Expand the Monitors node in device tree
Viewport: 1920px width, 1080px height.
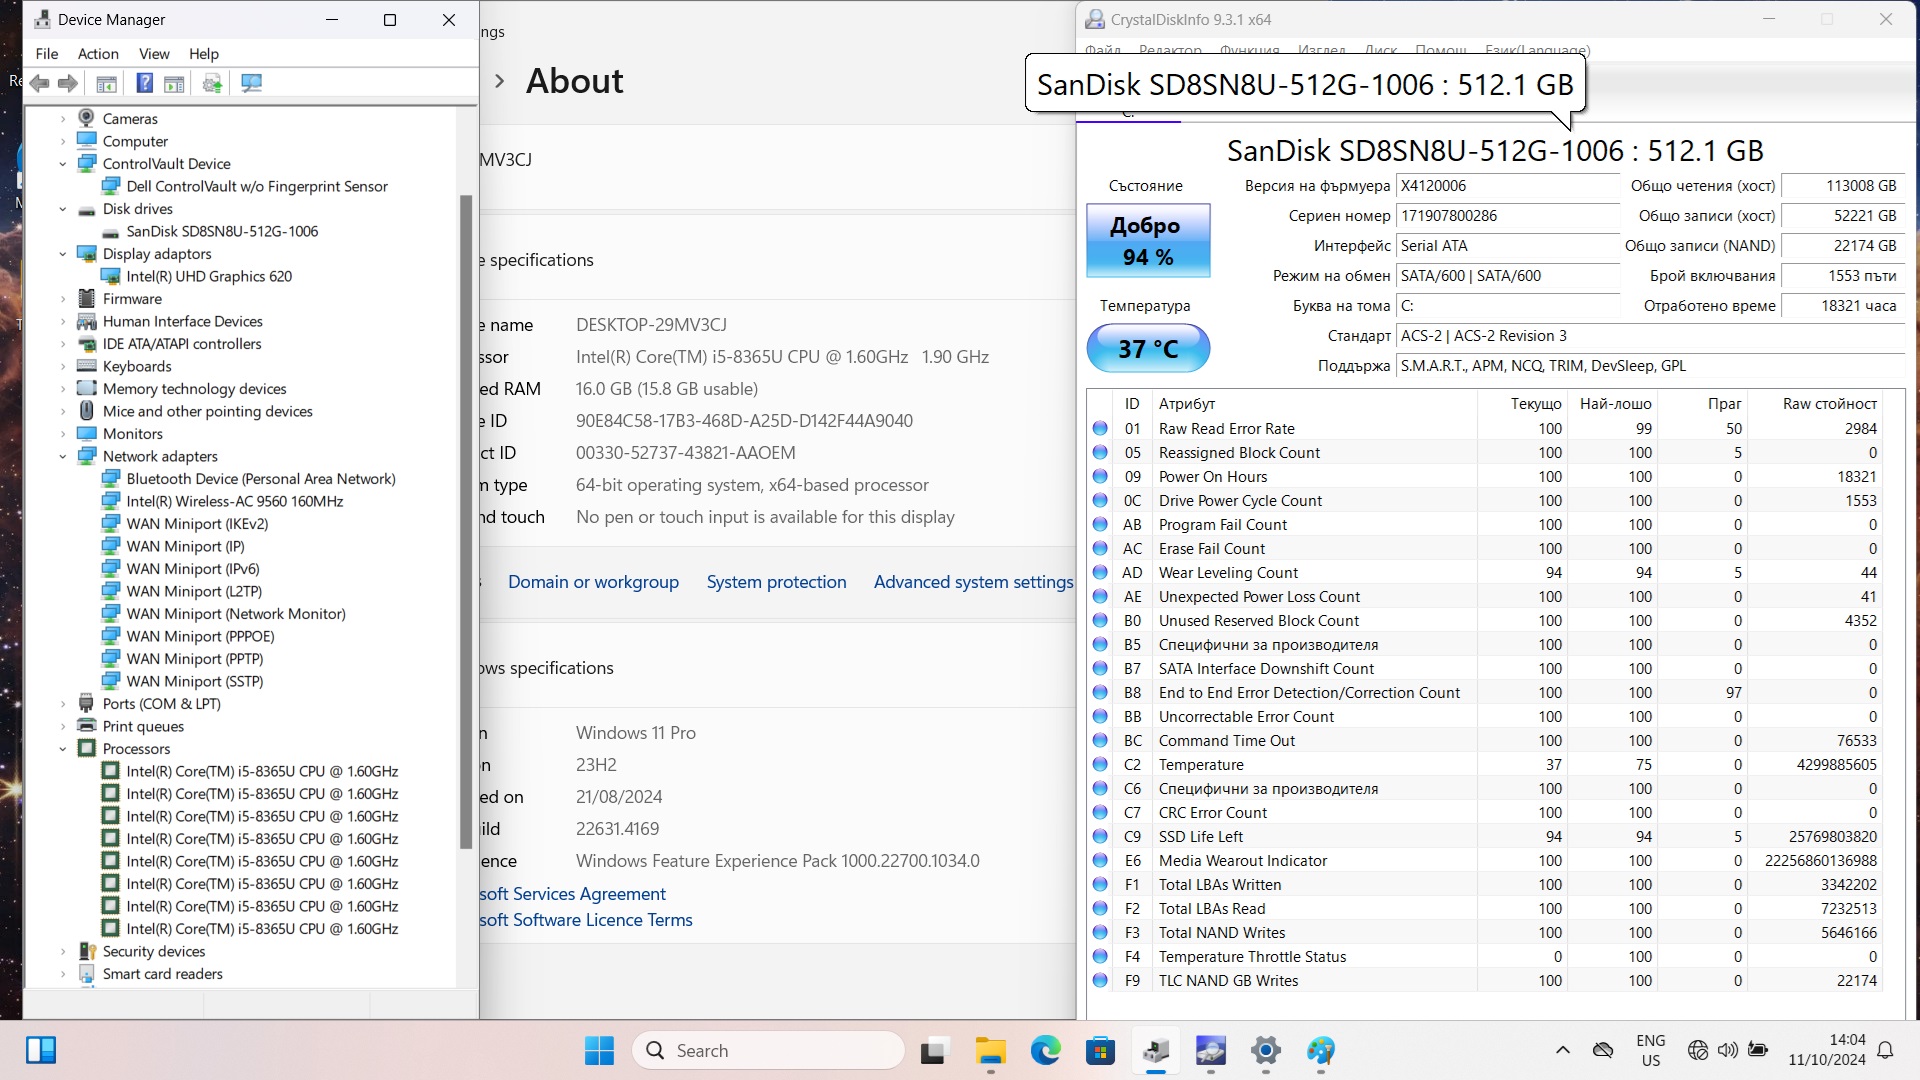pyautogui.click(x=63, y=433)
